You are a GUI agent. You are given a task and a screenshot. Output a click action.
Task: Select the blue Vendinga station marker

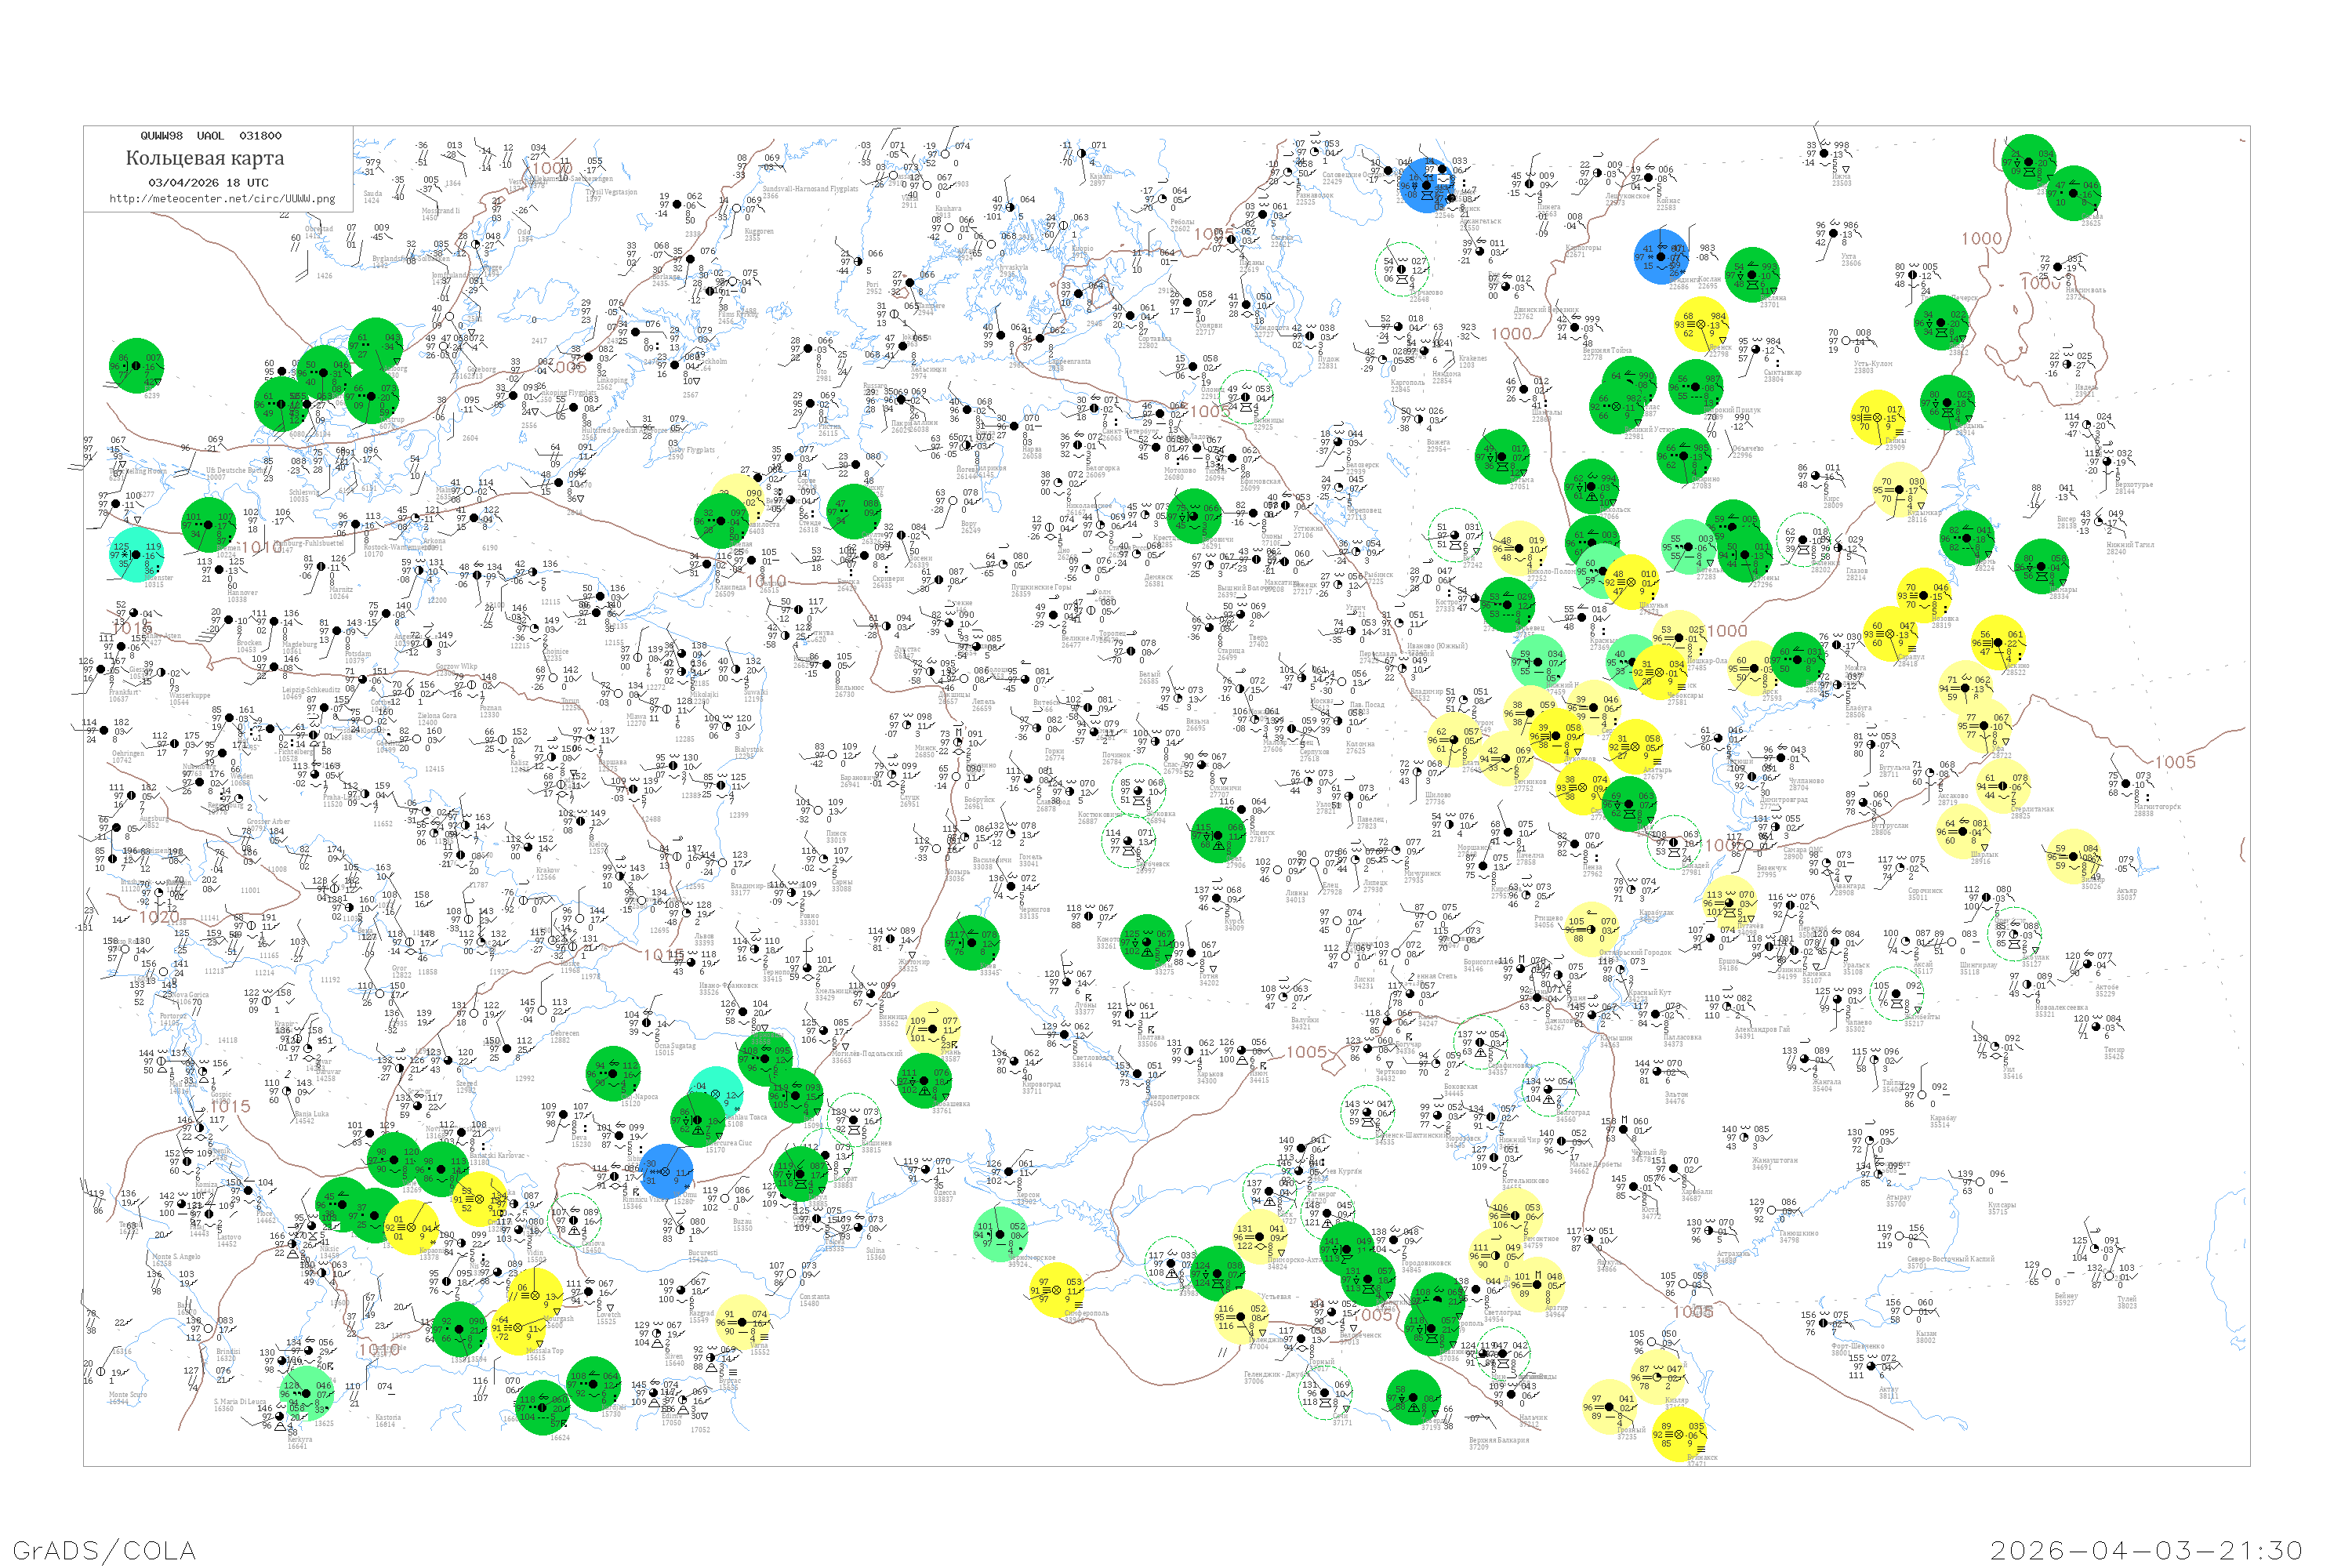pos(1661,257)
